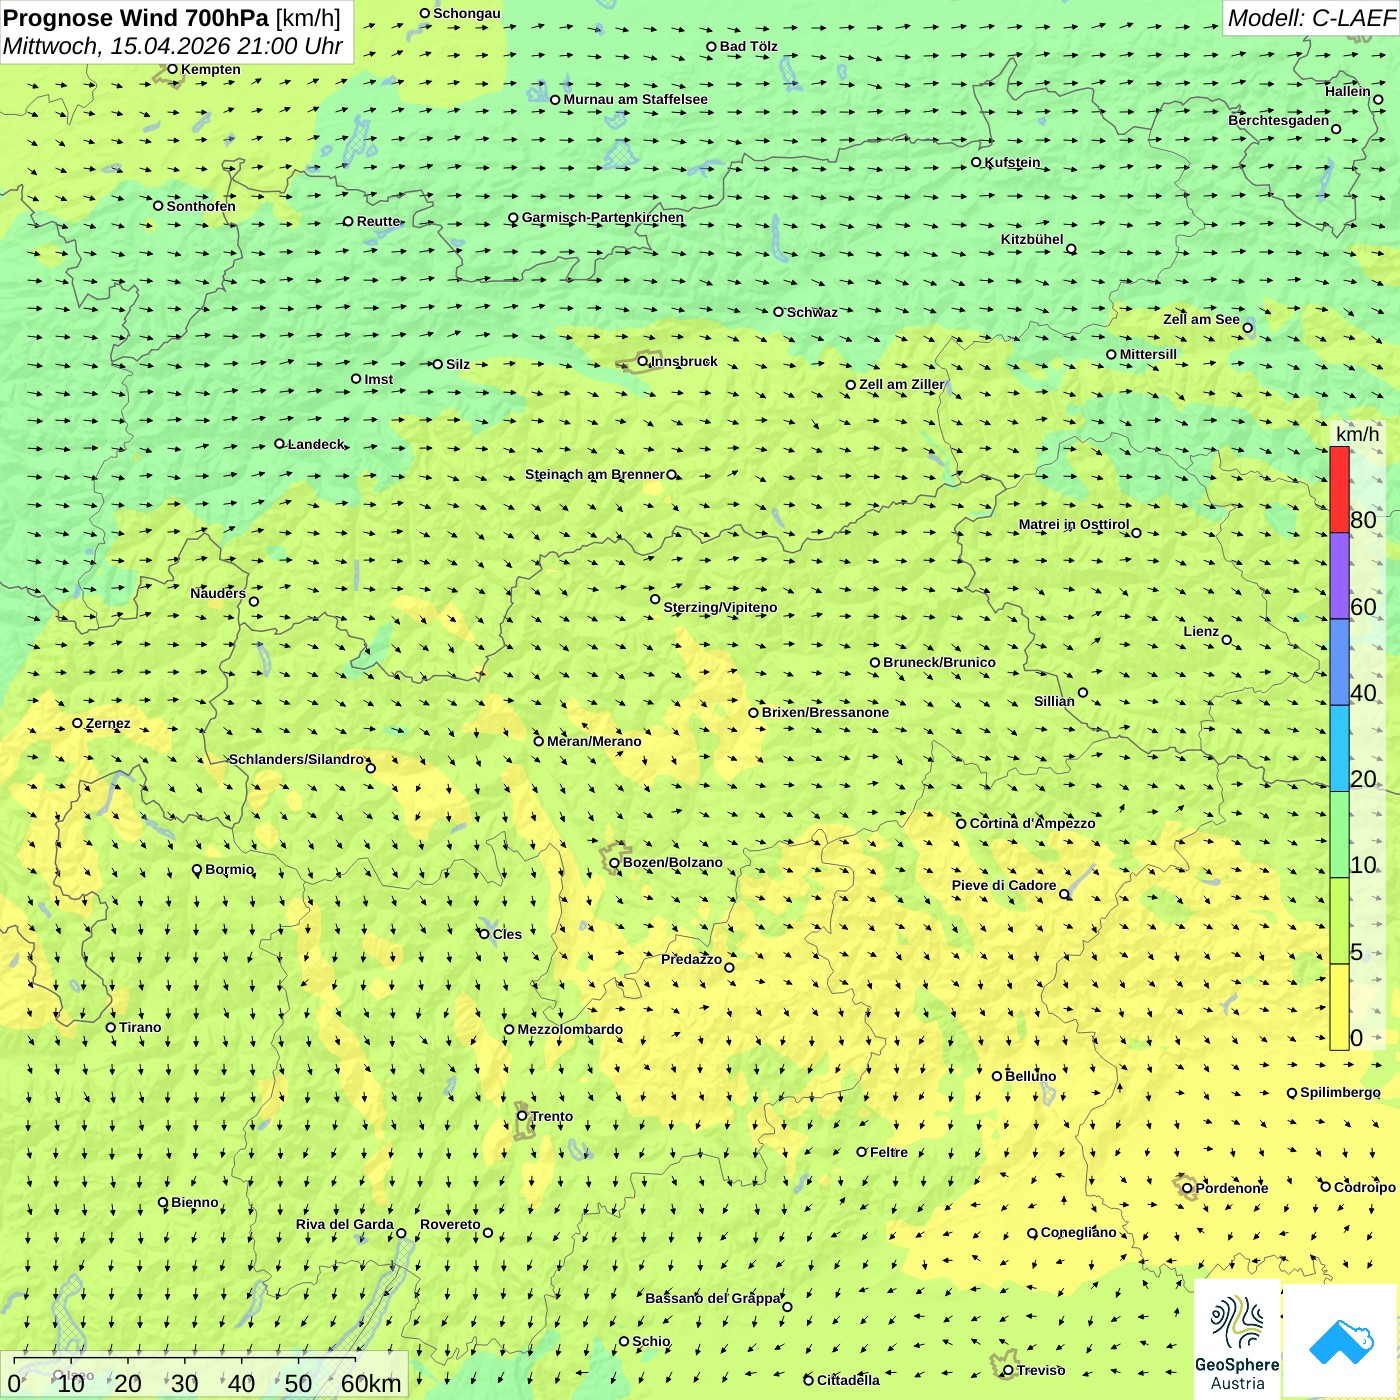The height and width of the screenshot is (1400, 1400).
Task: Click the purple 60 km/h legend color
Action: [1339, 576]
